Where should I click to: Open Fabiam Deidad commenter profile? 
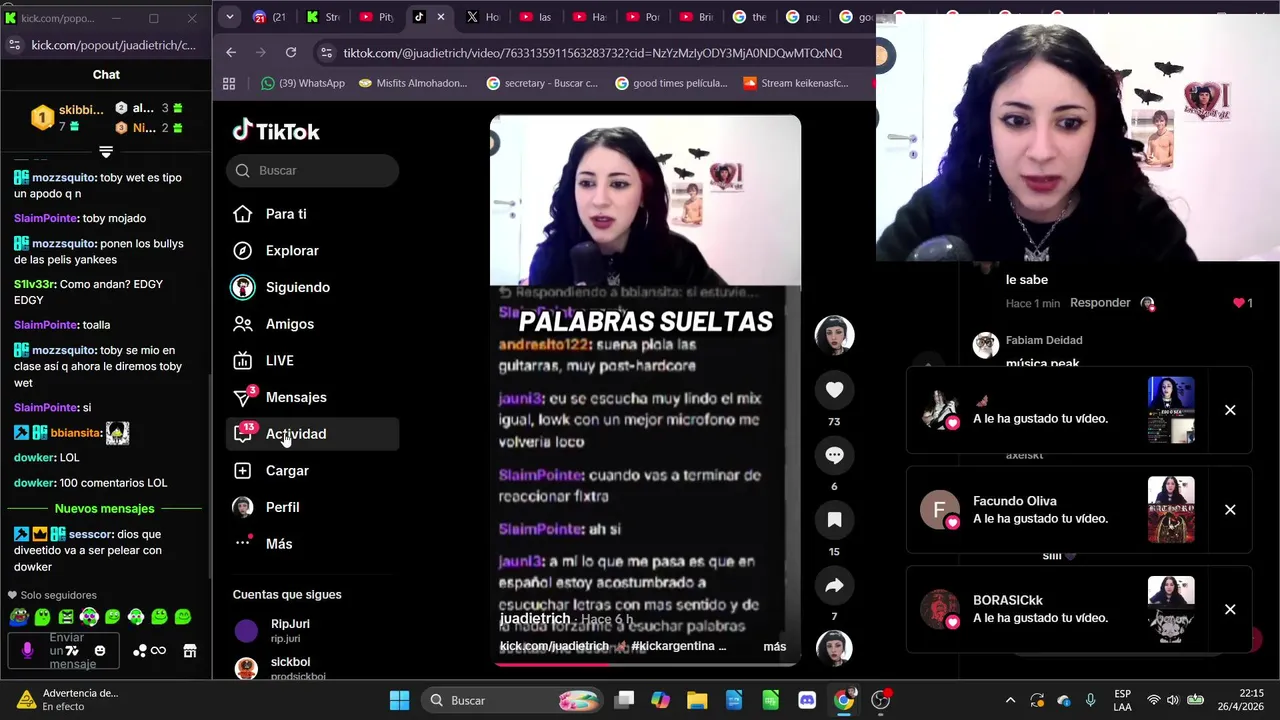pyautogui.click(x=1044, y=340)
